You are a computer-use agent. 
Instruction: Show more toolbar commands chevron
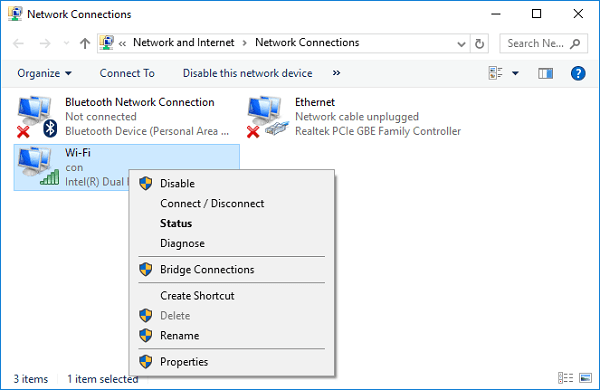pyautogui.click(x=336, y=73)
